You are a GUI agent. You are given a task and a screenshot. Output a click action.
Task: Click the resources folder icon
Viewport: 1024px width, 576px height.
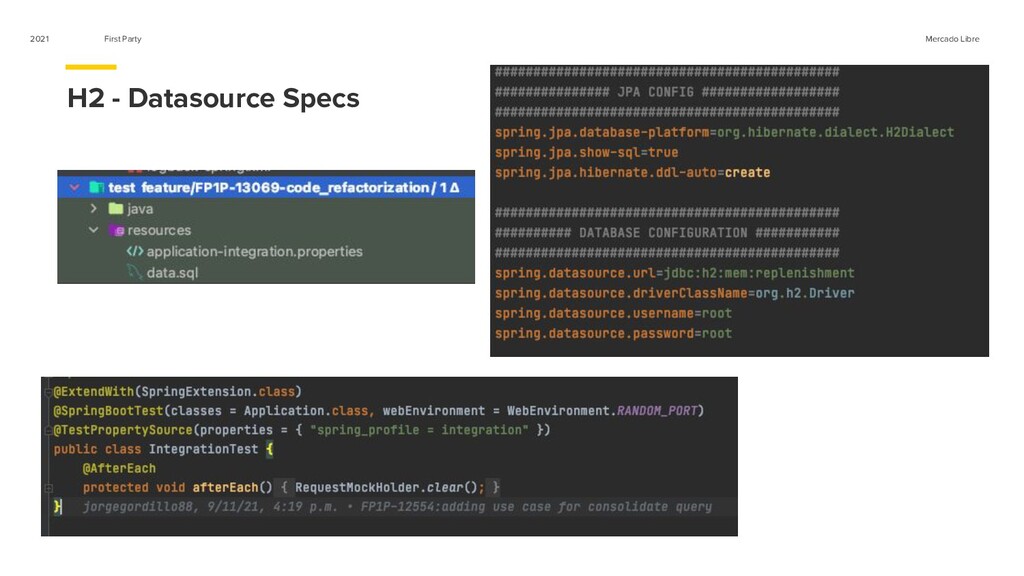(116, 230)
